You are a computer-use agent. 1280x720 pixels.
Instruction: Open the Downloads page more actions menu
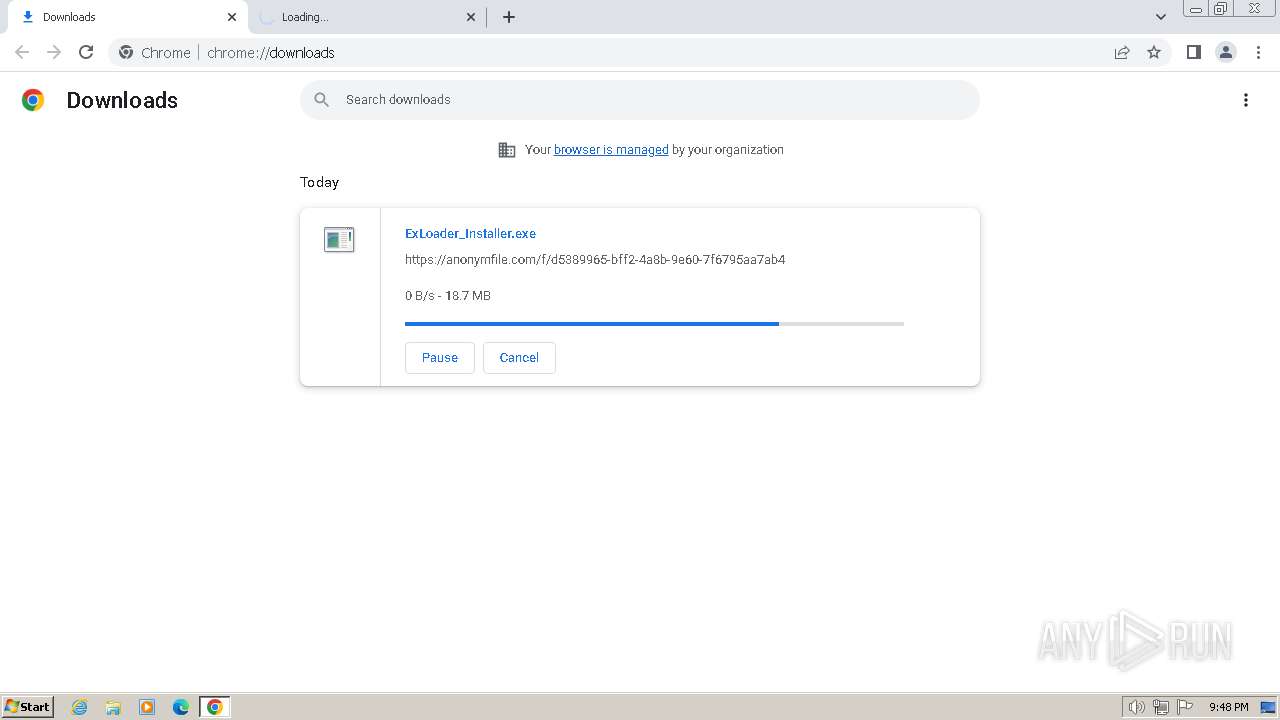tap(1246, 100)
